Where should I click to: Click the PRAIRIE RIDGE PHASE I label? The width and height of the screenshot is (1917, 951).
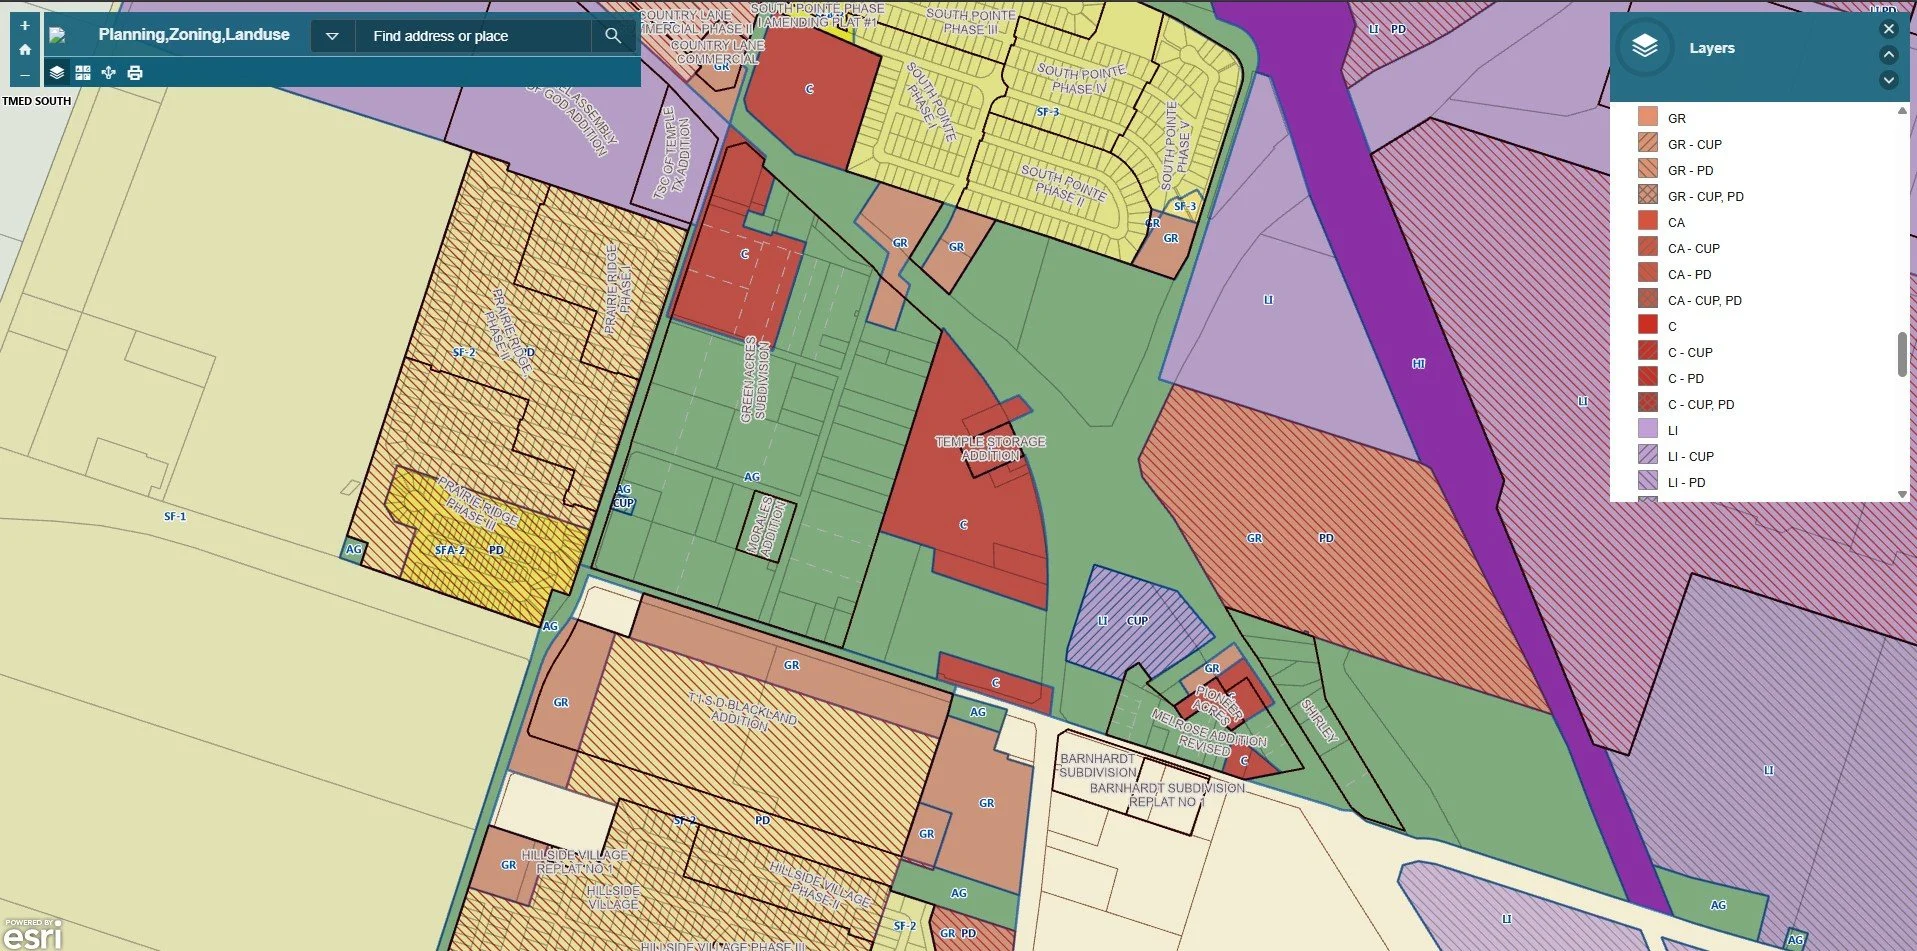[x=618, y=289]
